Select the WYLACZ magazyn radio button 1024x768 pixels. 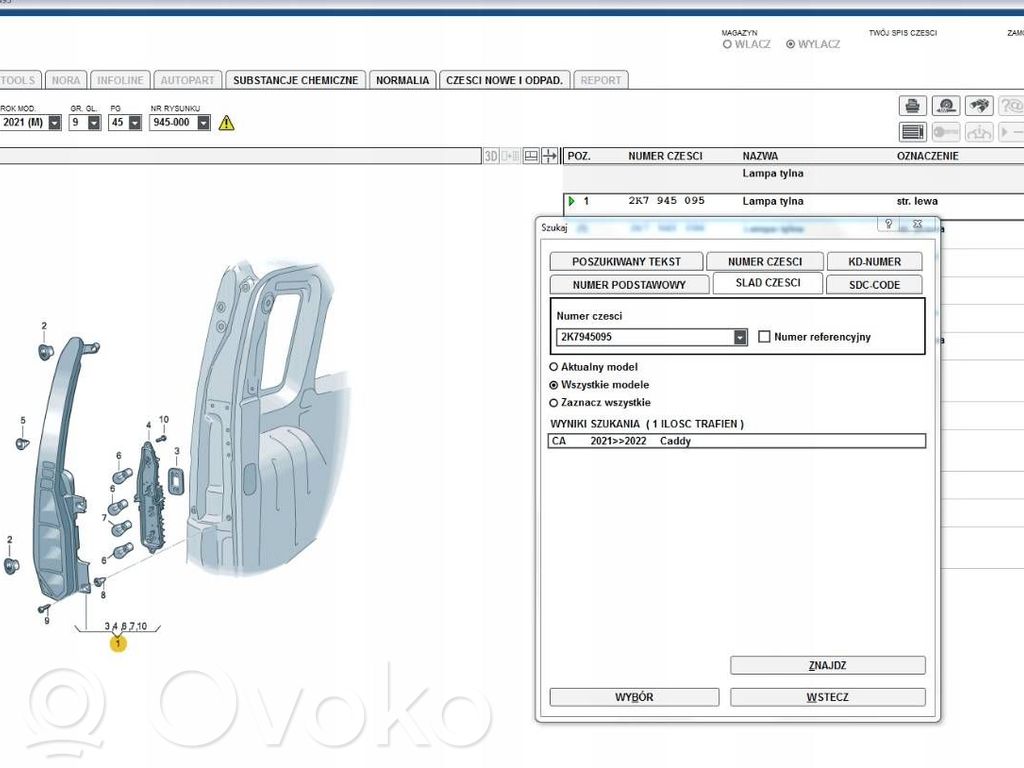coord(790,44)
